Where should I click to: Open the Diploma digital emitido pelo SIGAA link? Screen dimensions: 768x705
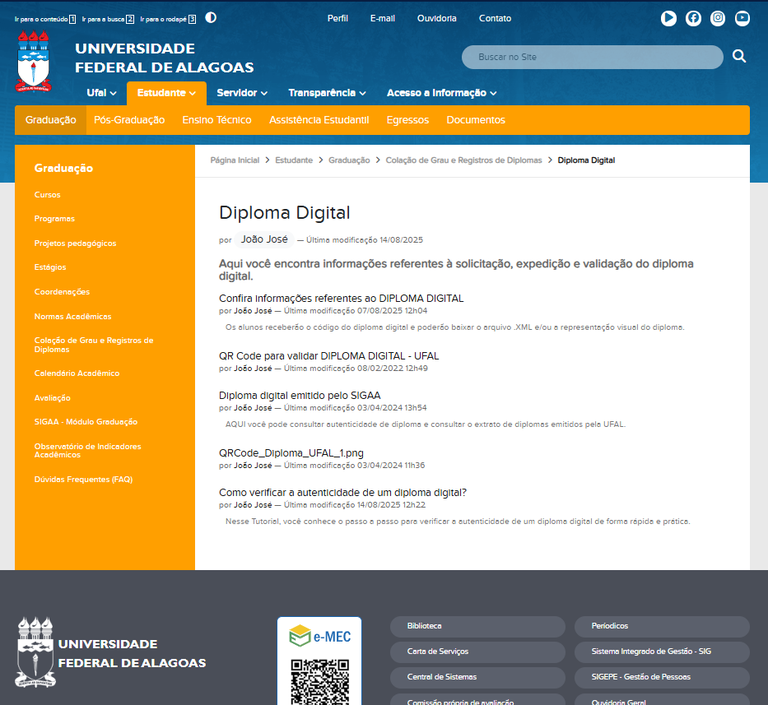[299, 395]
